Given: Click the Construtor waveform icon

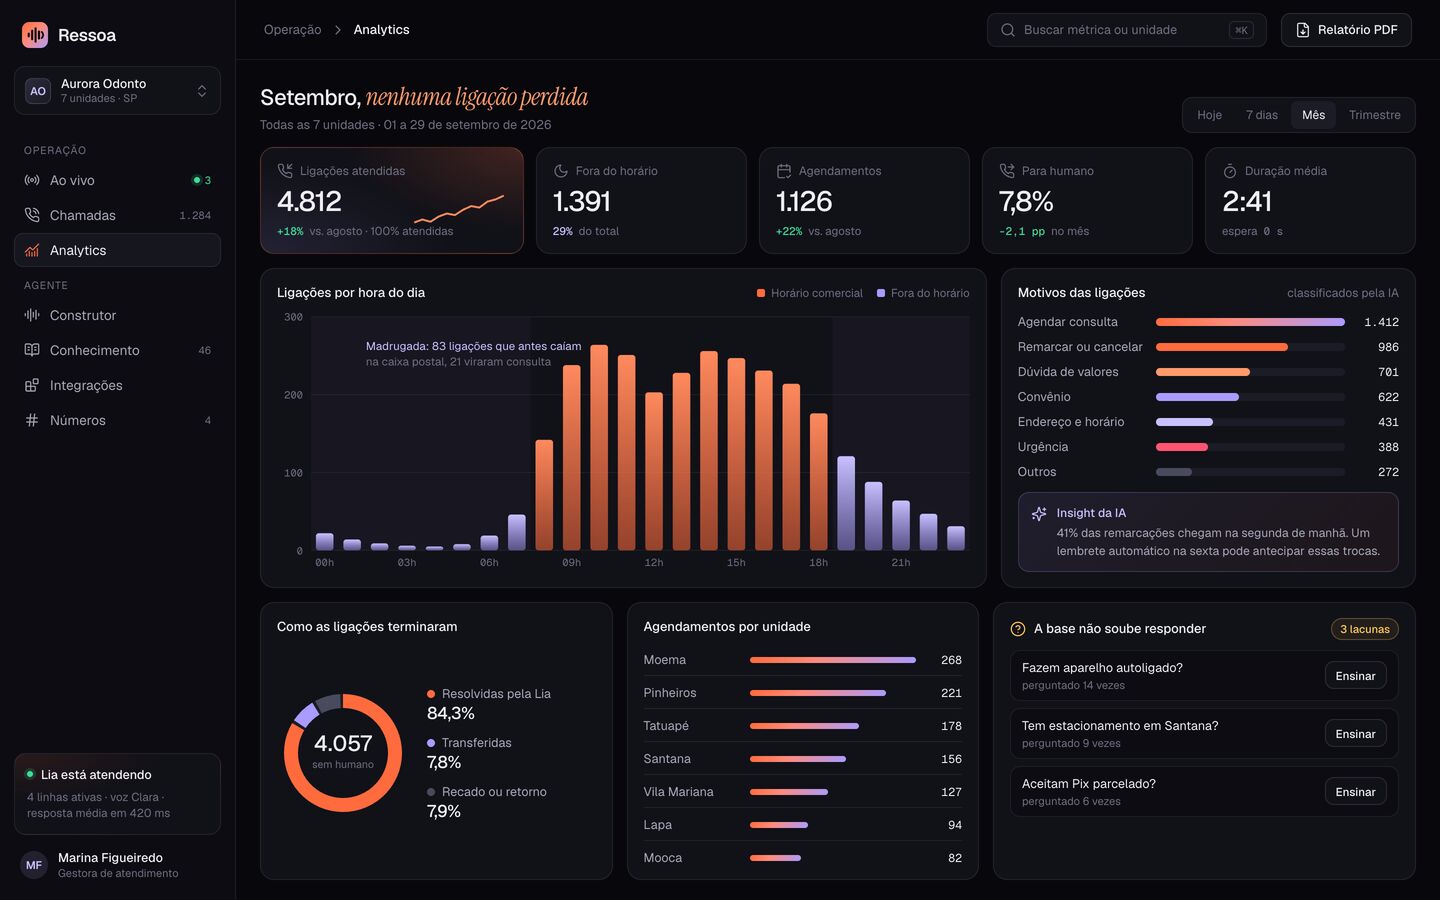Looking at the screenshot, I should 32,315.
